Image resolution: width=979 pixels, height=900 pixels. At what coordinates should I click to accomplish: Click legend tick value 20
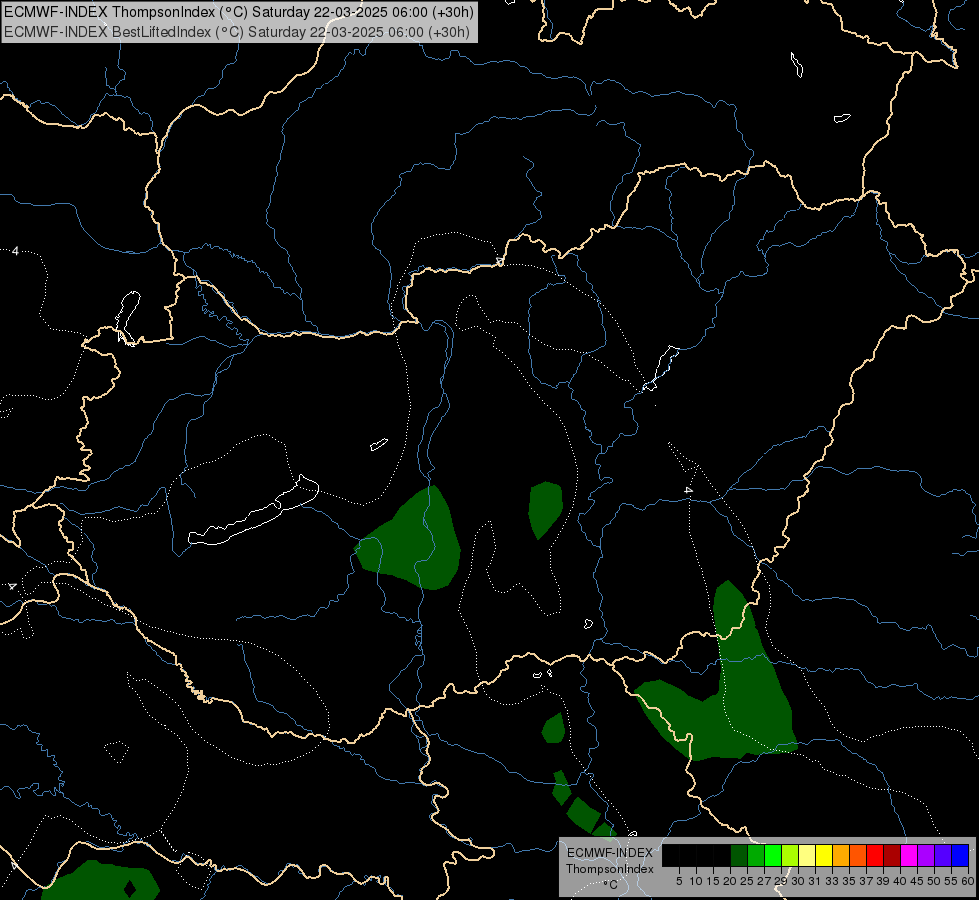730,881
